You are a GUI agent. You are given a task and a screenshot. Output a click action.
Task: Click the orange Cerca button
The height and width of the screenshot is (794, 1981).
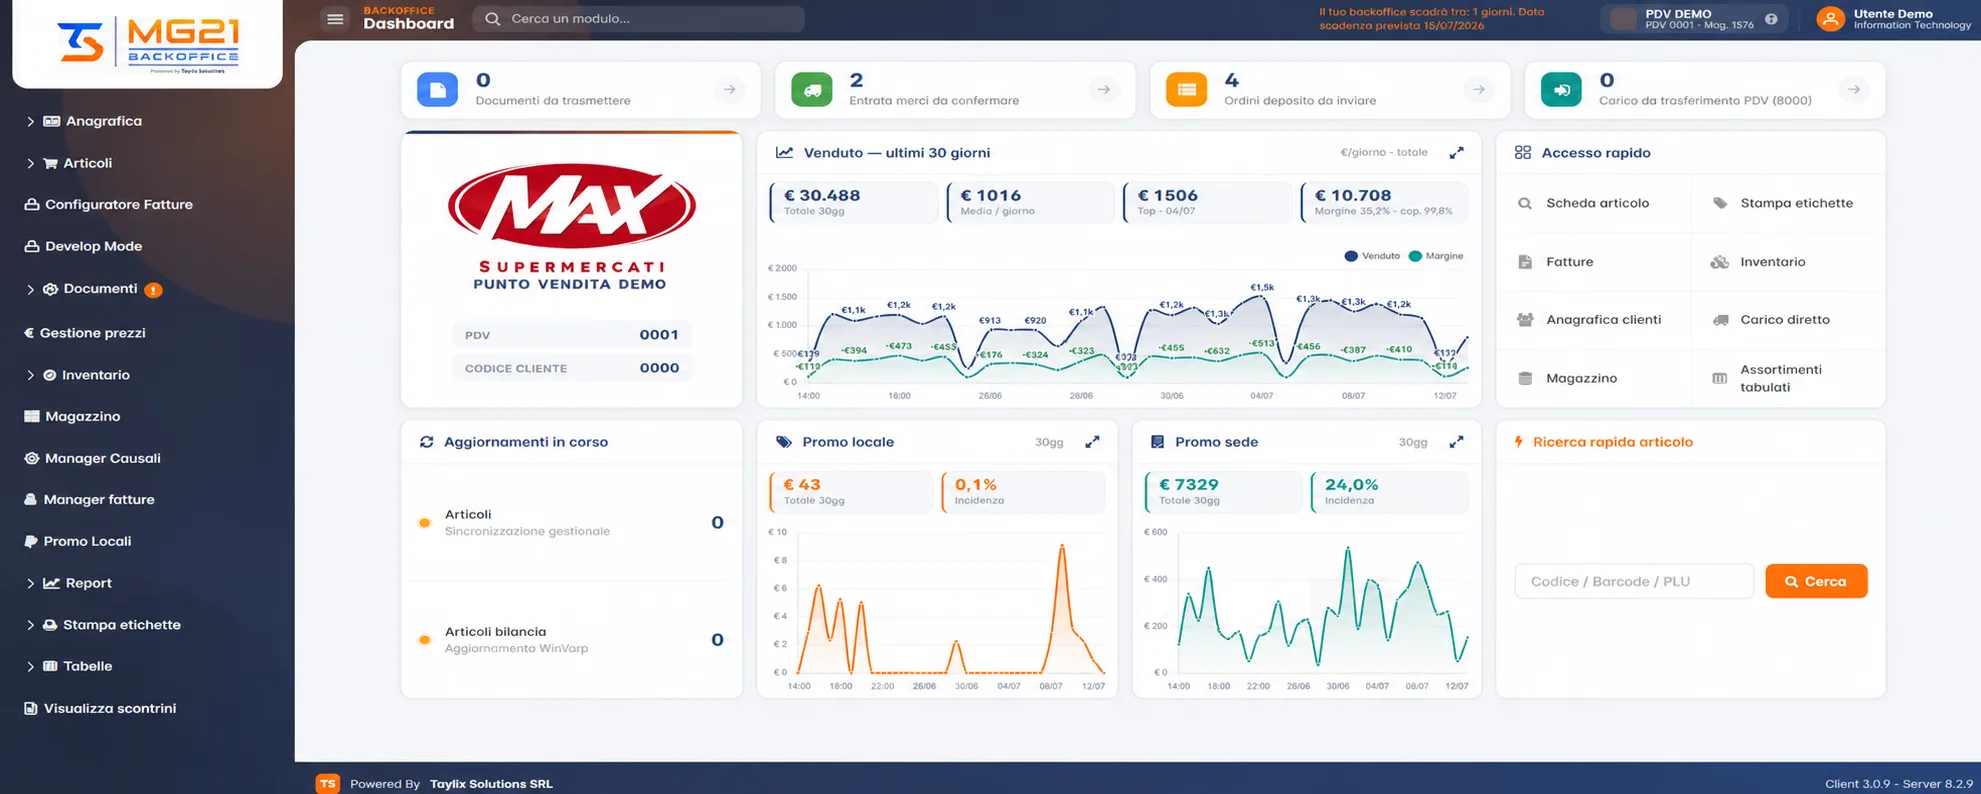1816,581
